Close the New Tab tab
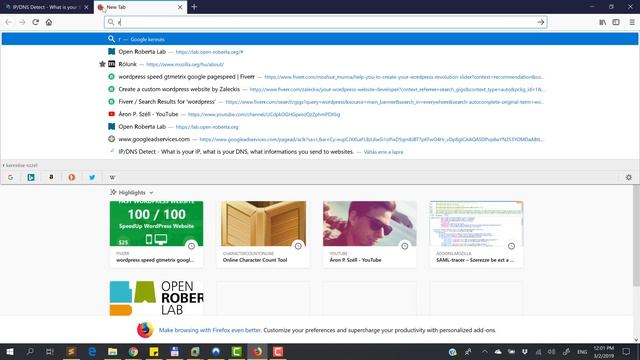 click(x=180, y=7)
